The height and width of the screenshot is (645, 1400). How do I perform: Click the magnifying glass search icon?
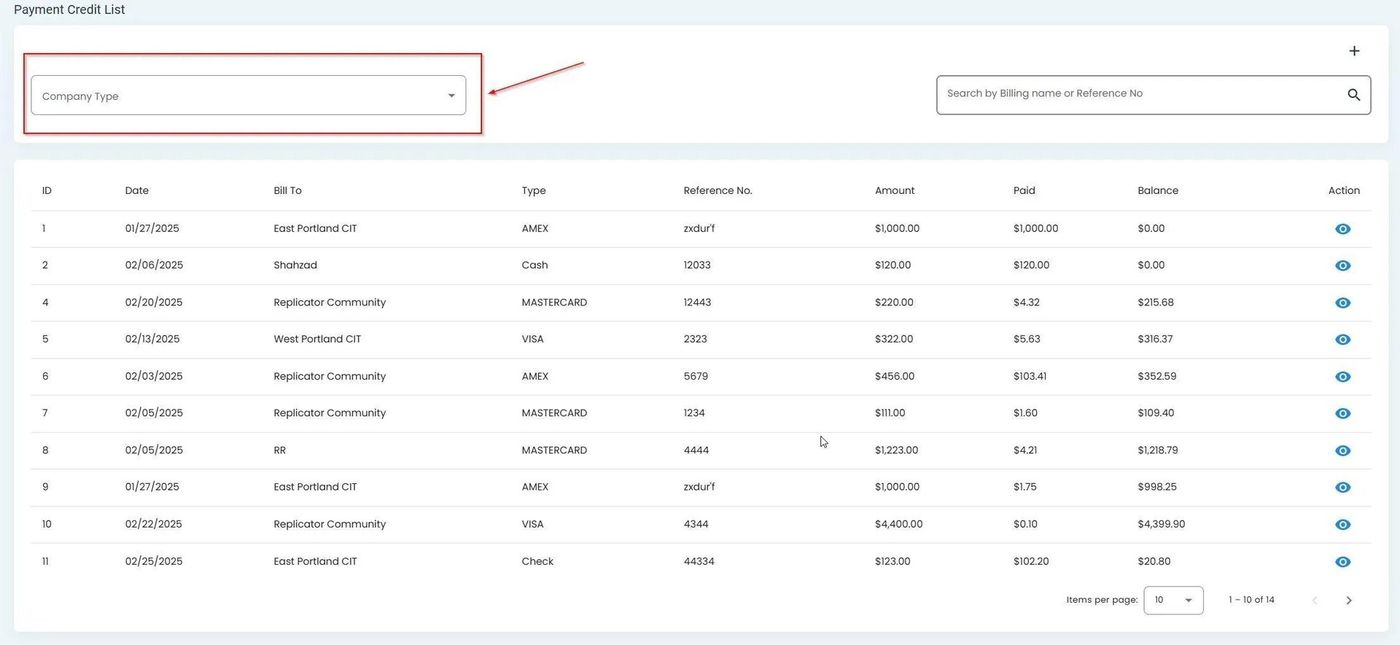[x=1352, y=93]
